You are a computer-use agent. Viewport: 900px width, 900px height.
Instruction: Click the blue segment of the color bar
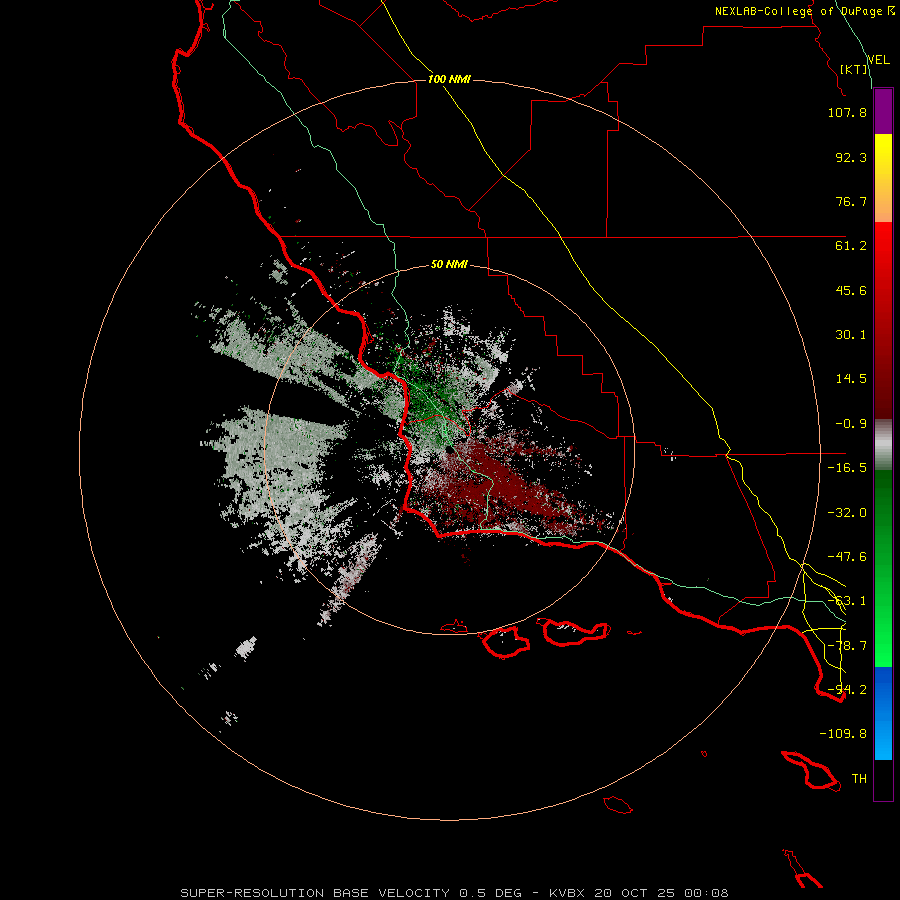883,713
